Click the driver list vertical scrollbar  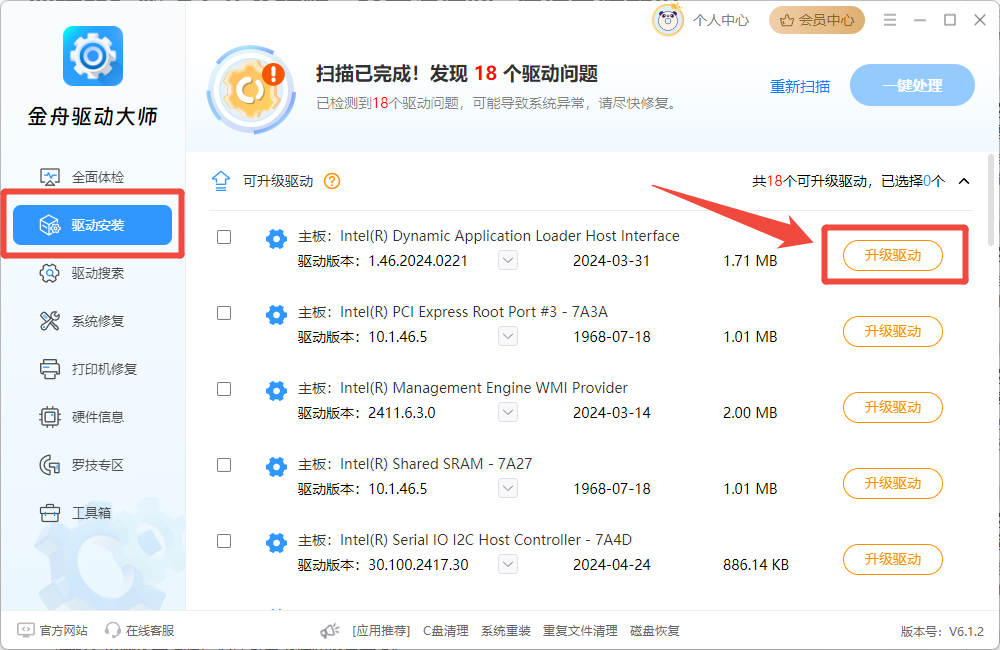[990, 200]
